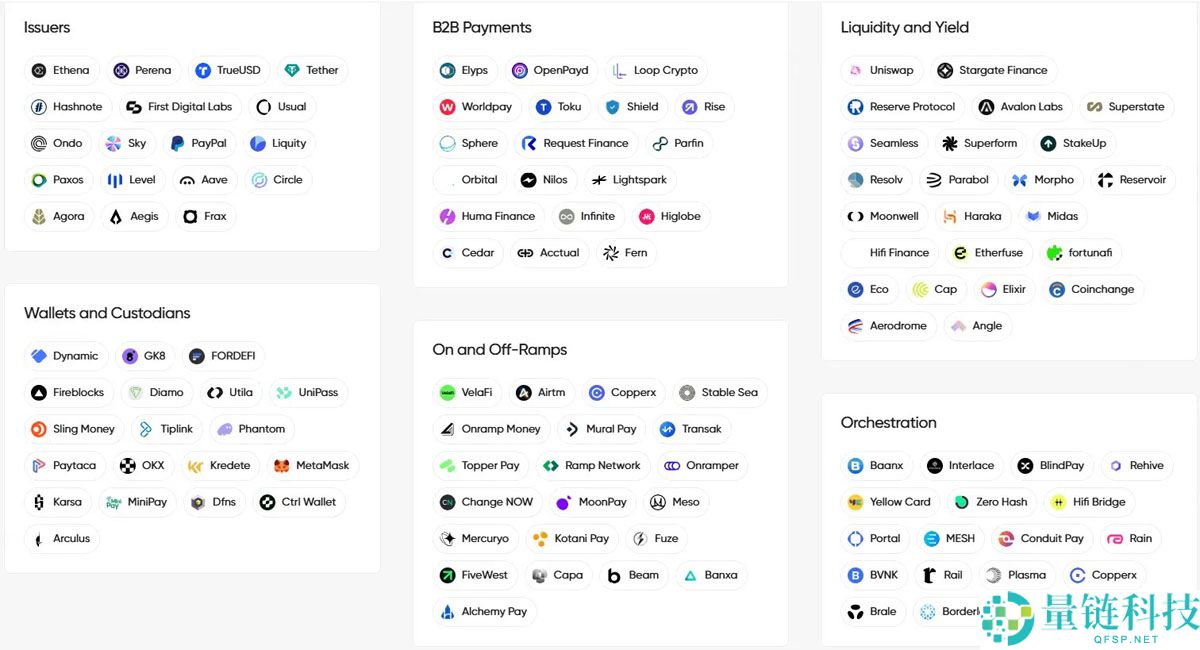Click the Tether diamond icon

(292, 71)
